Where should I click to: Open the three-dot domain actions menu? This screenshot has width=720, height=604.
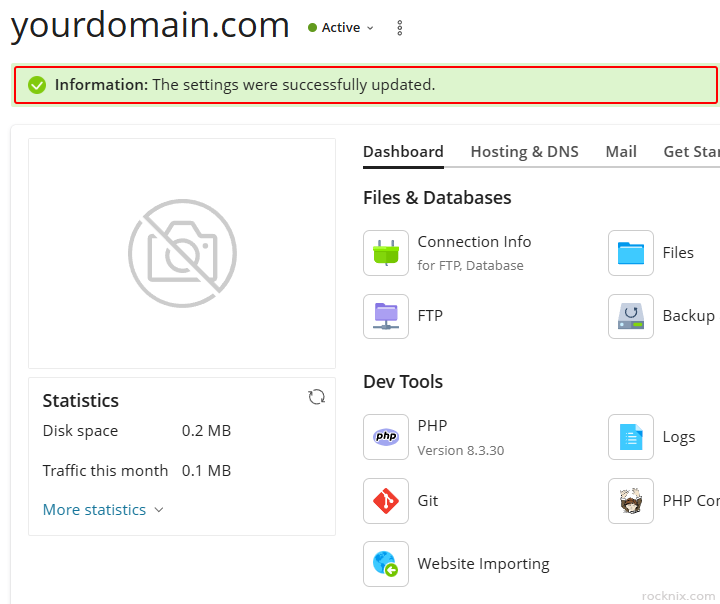tap(400, 28)
